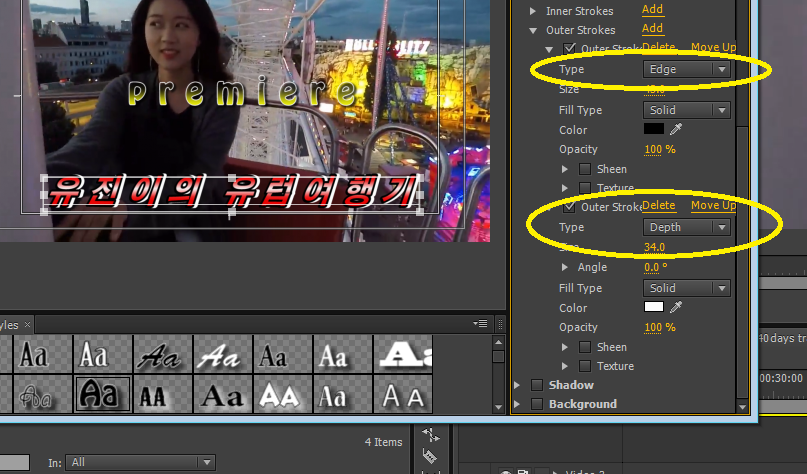Add a new Inner Stroke

coord(652,9)
